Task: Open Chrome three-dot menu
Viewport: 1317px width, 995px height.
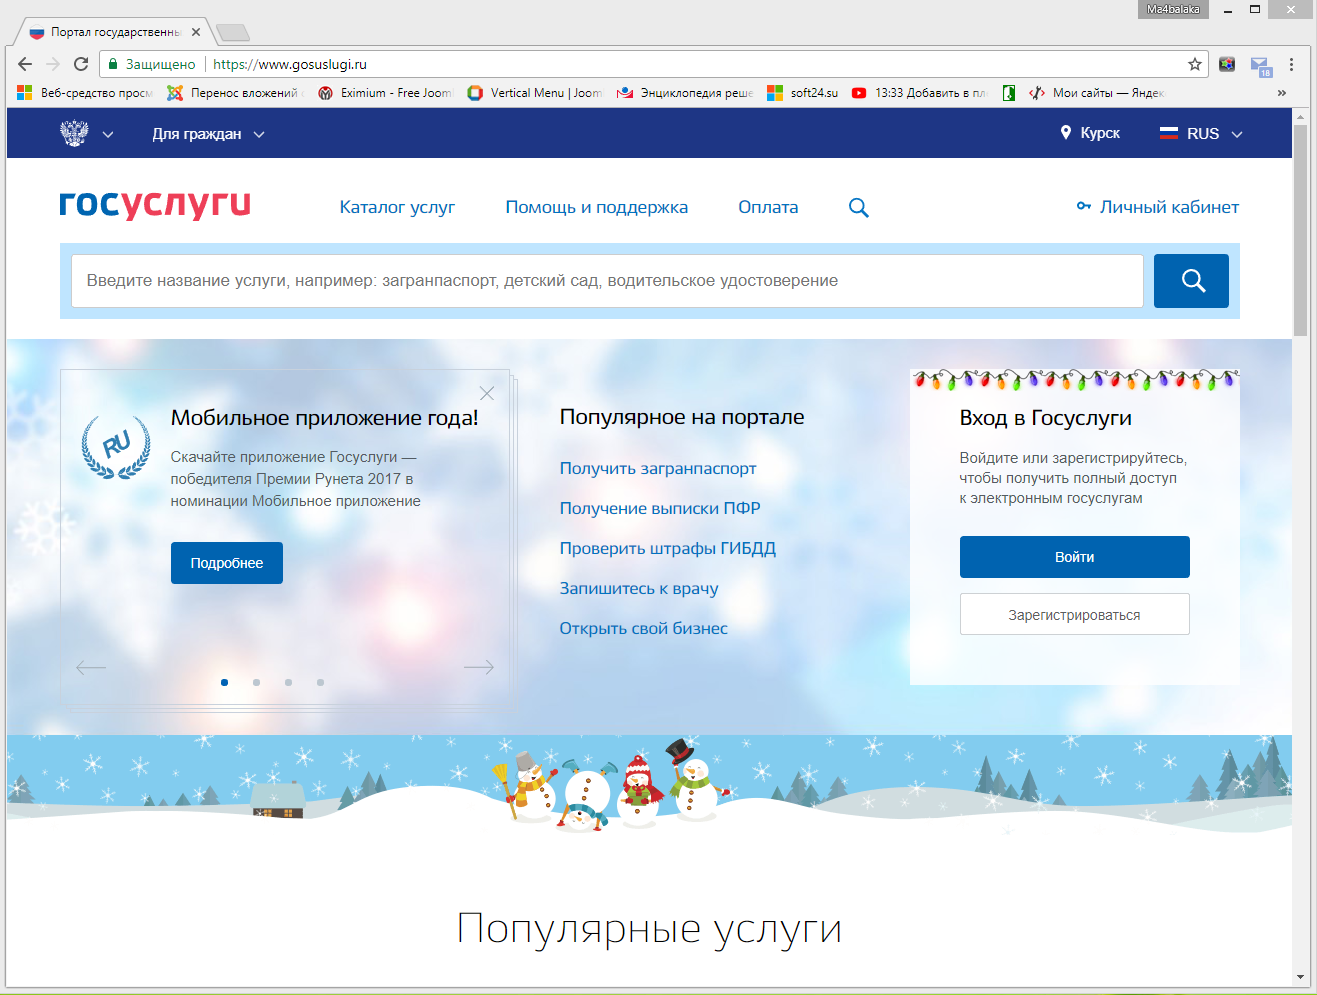Action: pos(1291,64)
